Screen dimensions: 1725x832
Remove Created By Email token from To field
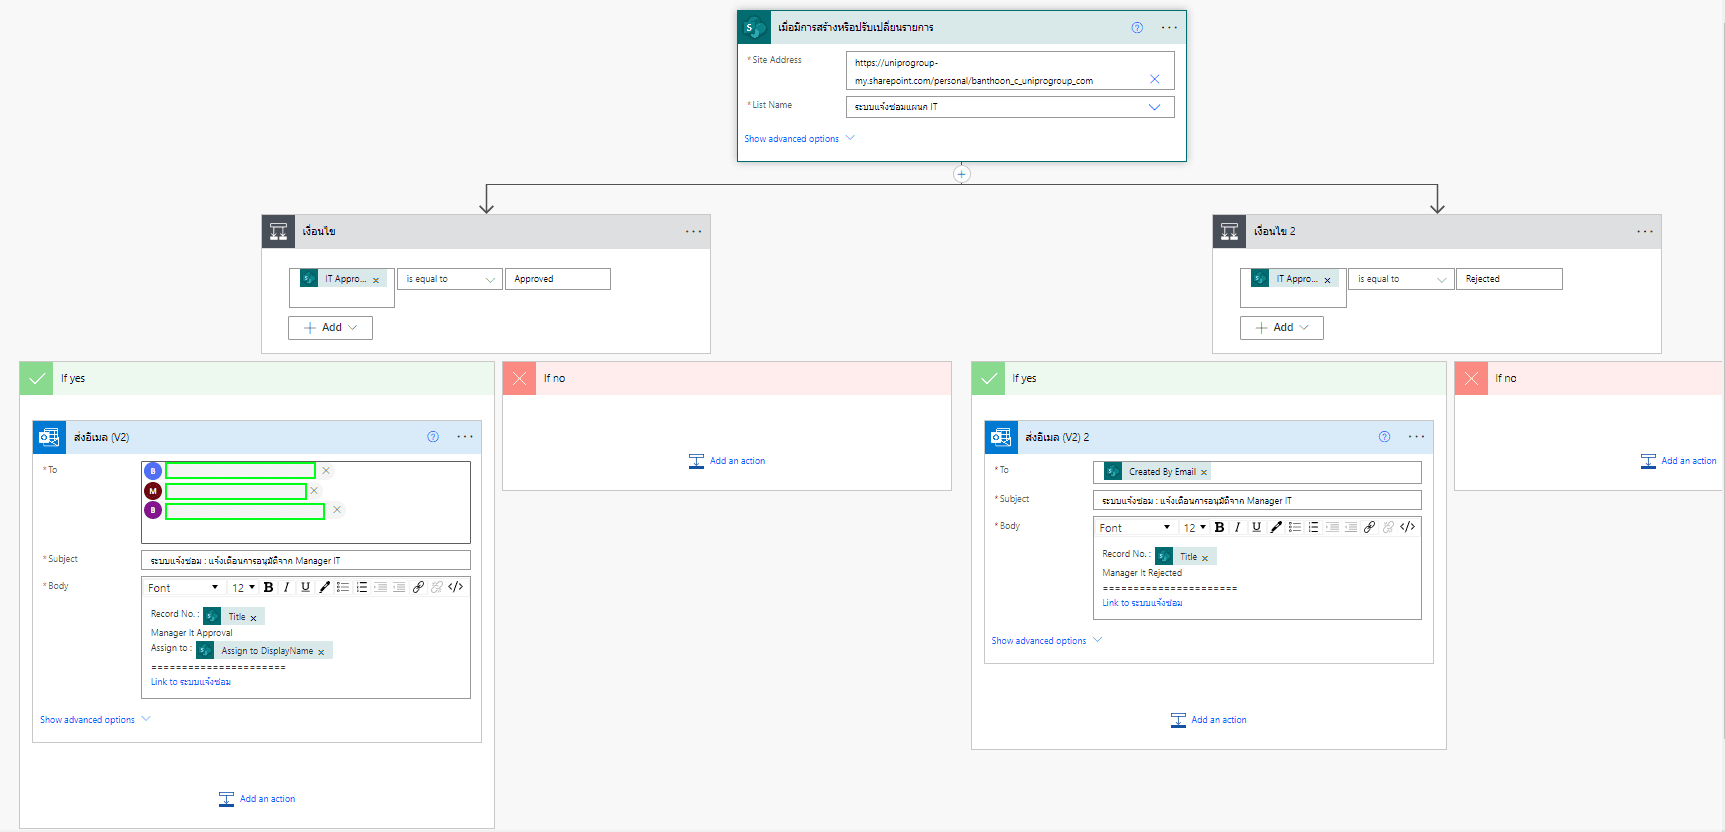click(x=1204, y=473)
